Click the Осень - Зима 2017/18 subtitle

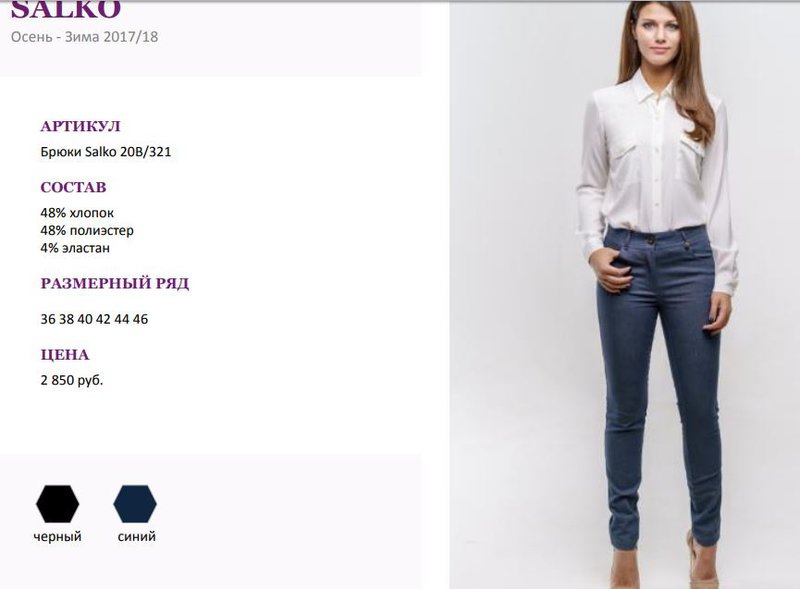85,37
